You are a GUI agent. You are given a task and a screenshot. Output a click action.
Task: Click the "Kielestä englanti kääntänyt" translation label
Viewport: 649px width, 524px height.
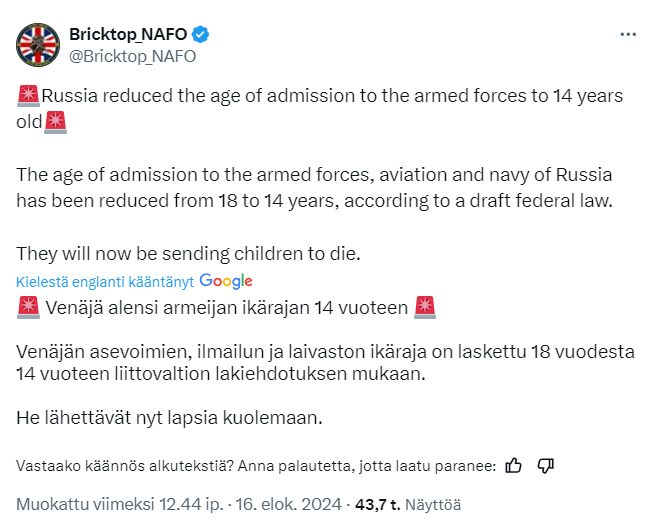coord(105,281)
